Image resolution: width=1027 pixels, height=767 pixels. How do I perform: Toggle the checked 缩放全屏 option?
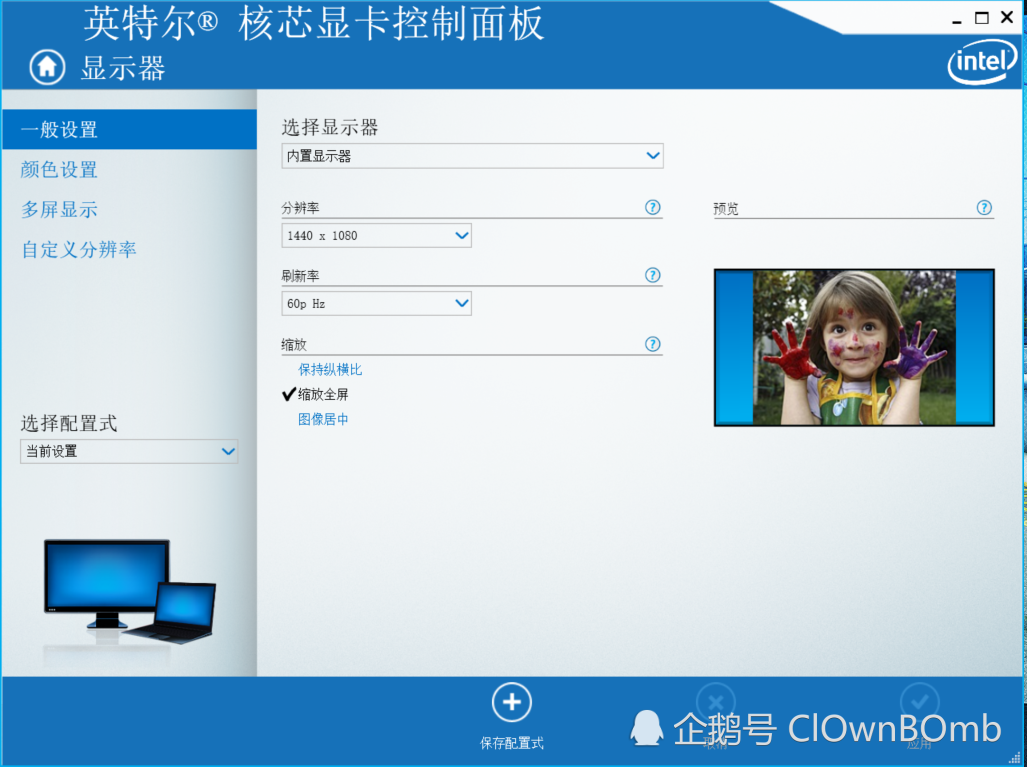[322, 395]
